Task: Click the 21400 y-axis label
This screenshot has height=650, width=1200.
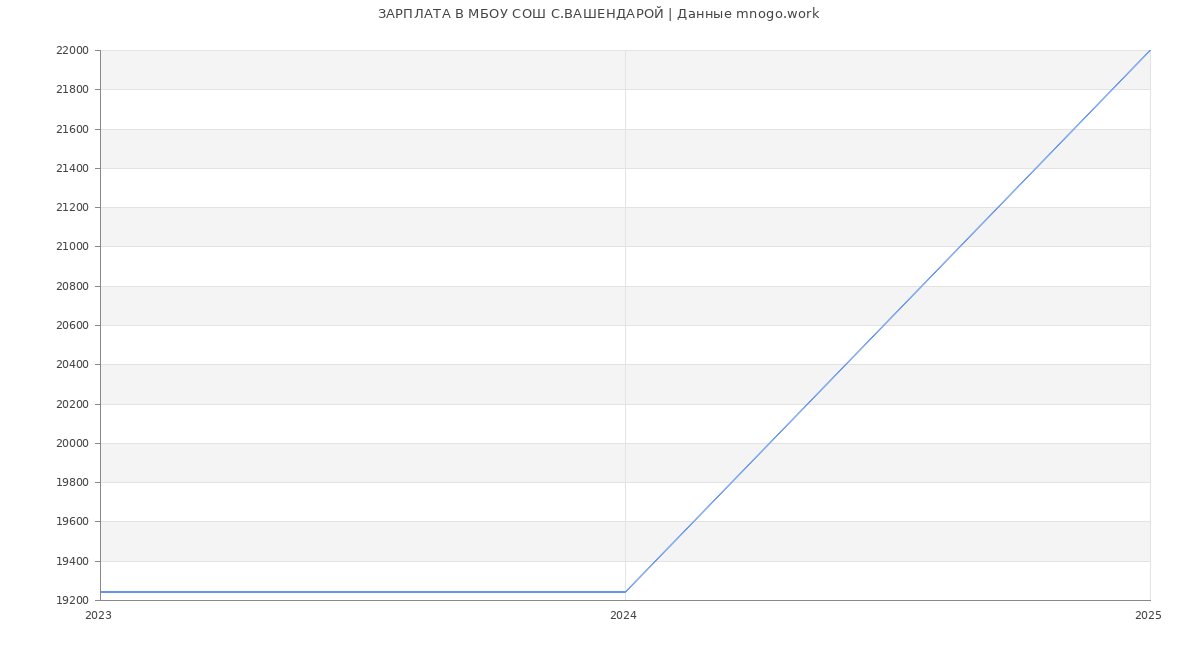Action: point(72,169)
